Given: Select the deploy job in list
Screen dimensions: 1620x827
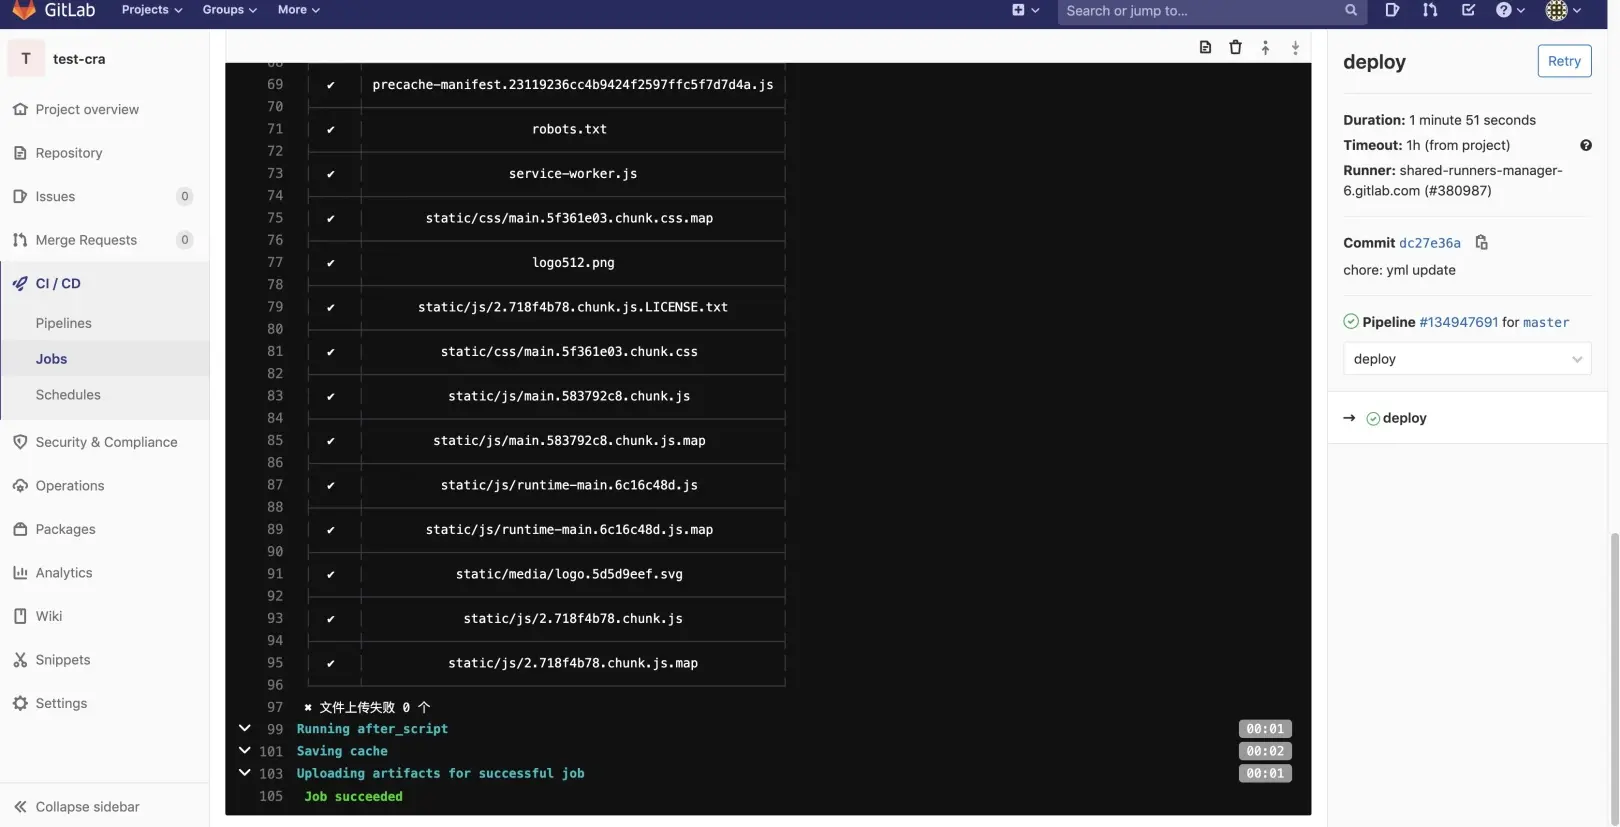Looking at the screenshot, I should pyautogui.click(x=1404, y=418).
